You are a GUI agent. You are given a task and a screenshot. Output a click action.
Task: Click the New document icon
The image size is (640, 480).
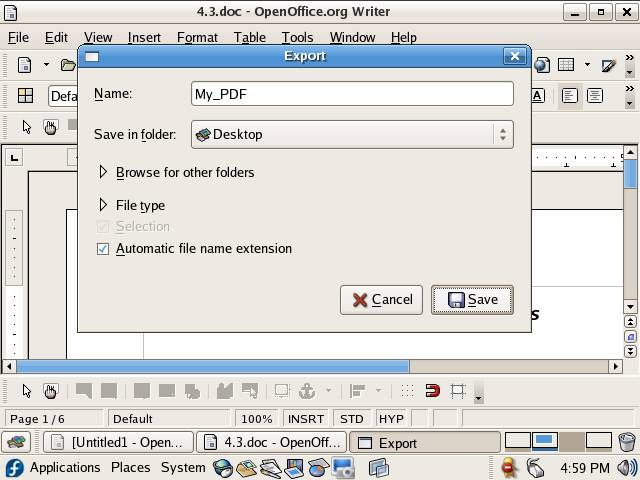(x=25, y=65)
